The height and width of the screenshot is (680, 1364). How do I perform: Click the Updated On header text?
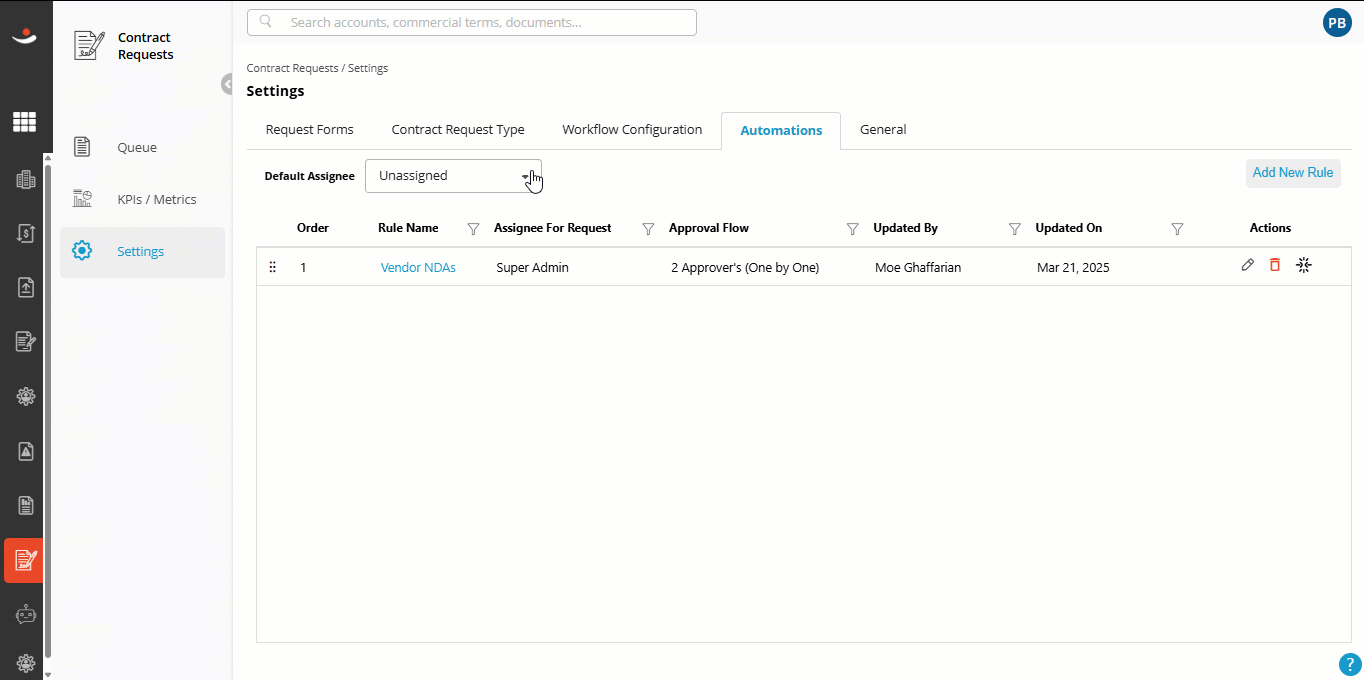(x=1069, y=228)
